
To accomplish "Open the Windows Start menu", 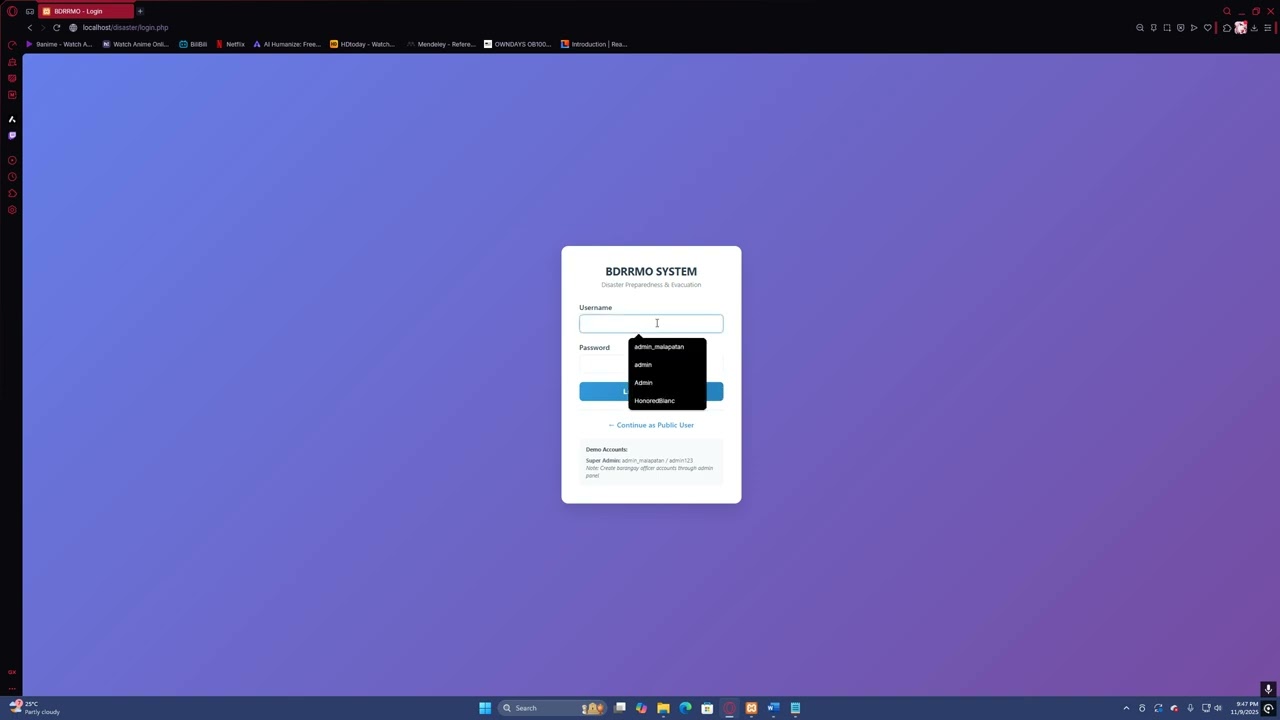I will coord(485,708).
